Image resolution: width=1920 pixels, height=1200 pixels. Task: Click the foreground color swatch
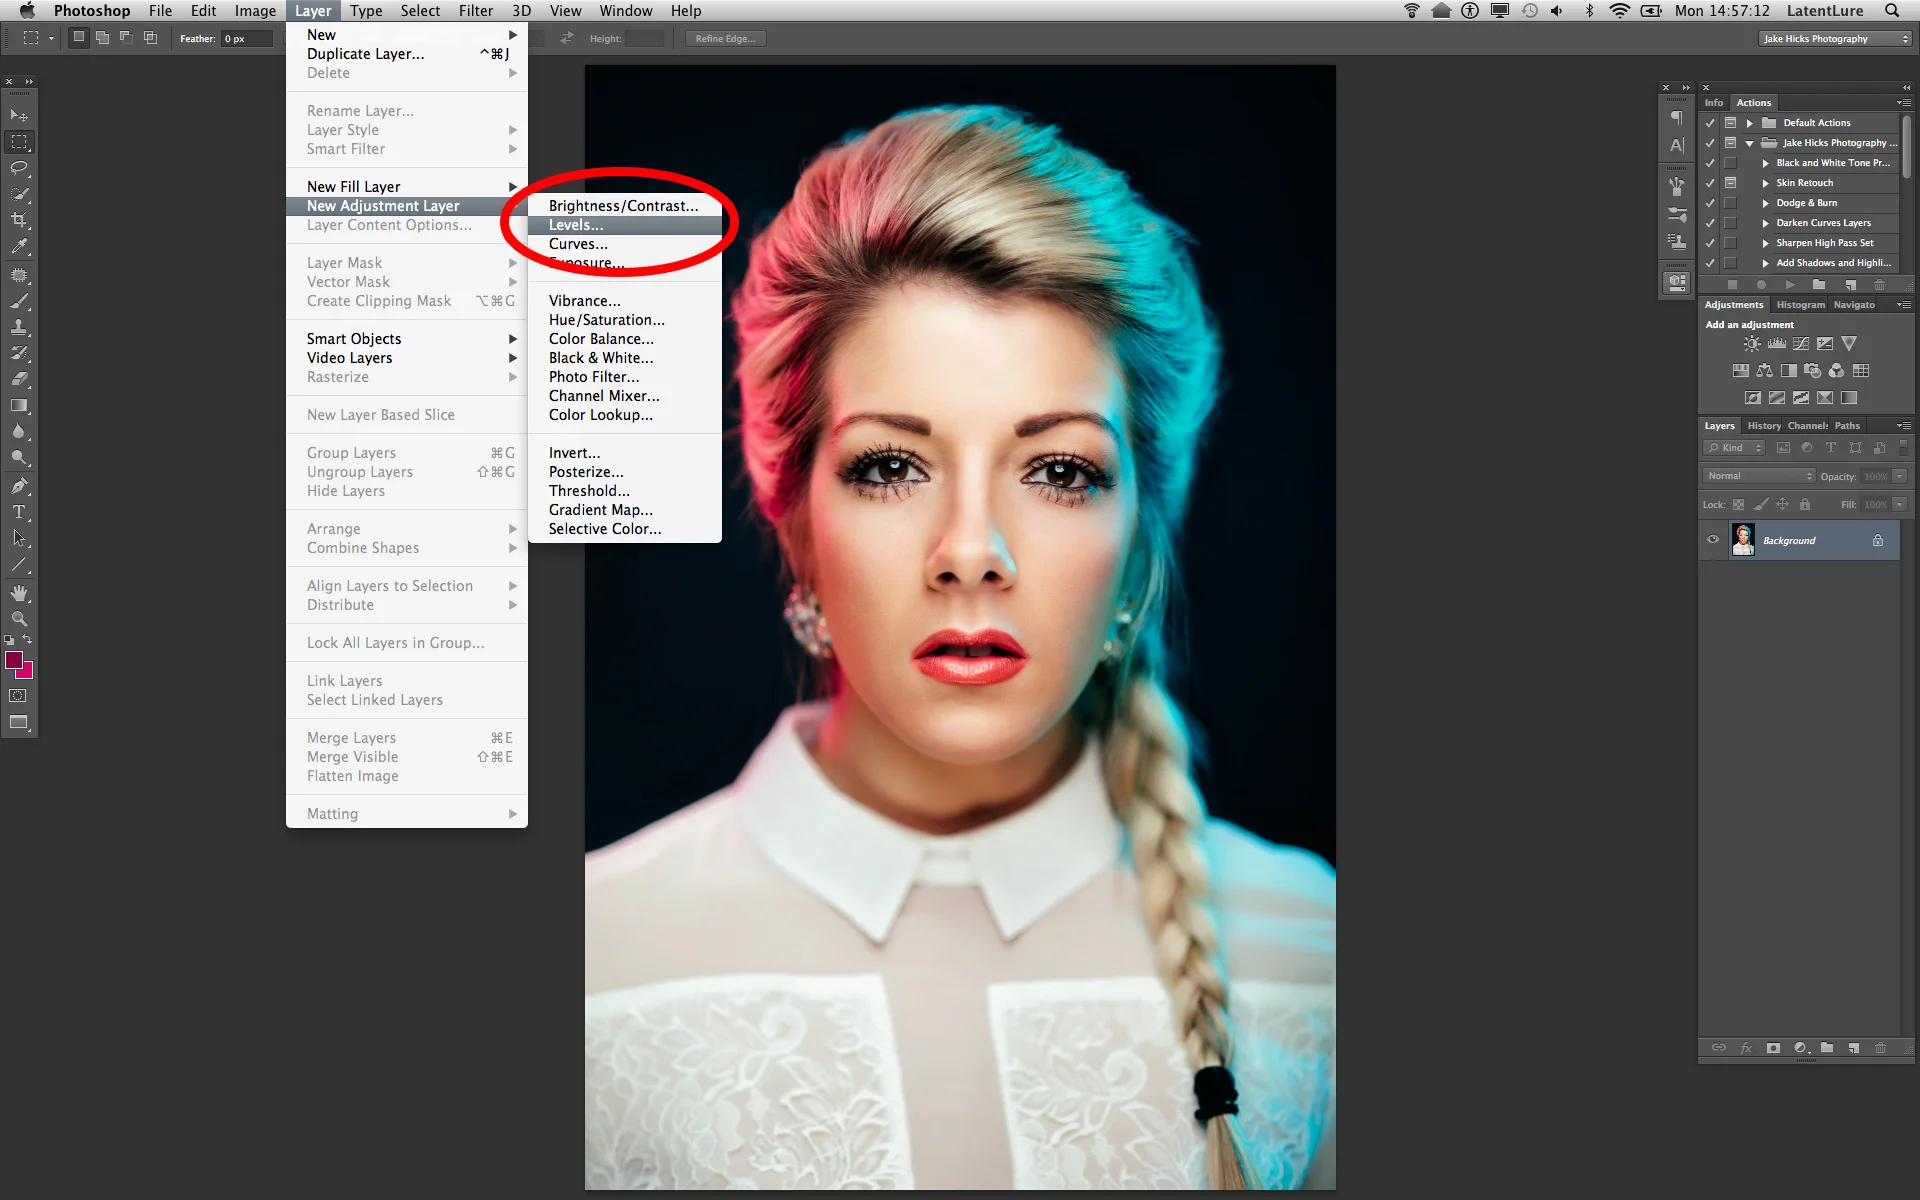[14, 661]
